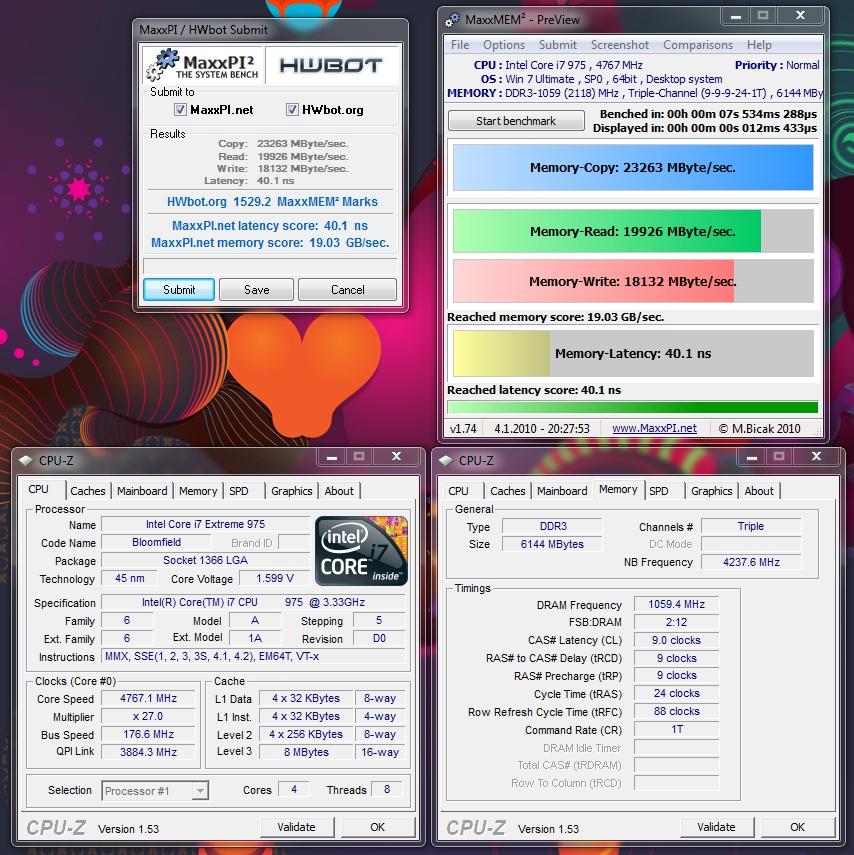Click the Intel Core i7 inside logo

(x=361, y=551)
